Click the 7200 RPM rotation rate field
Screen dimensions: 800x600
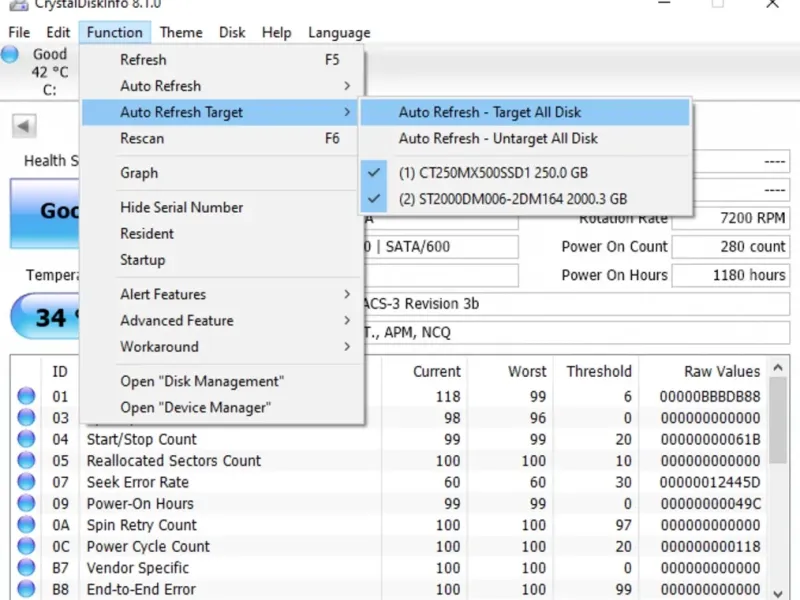pyautogui.click(x=731, y=218)
